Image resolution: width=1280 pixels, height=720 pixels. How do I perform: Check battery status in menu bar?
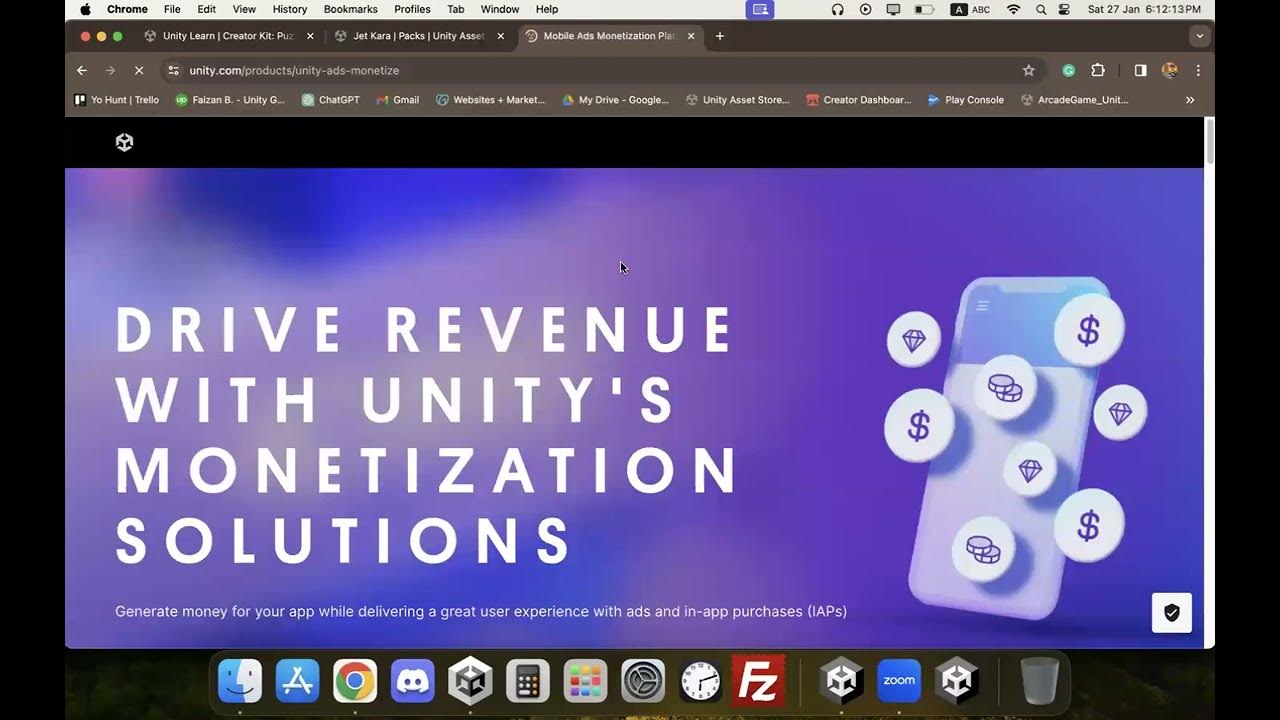(925, 9)
